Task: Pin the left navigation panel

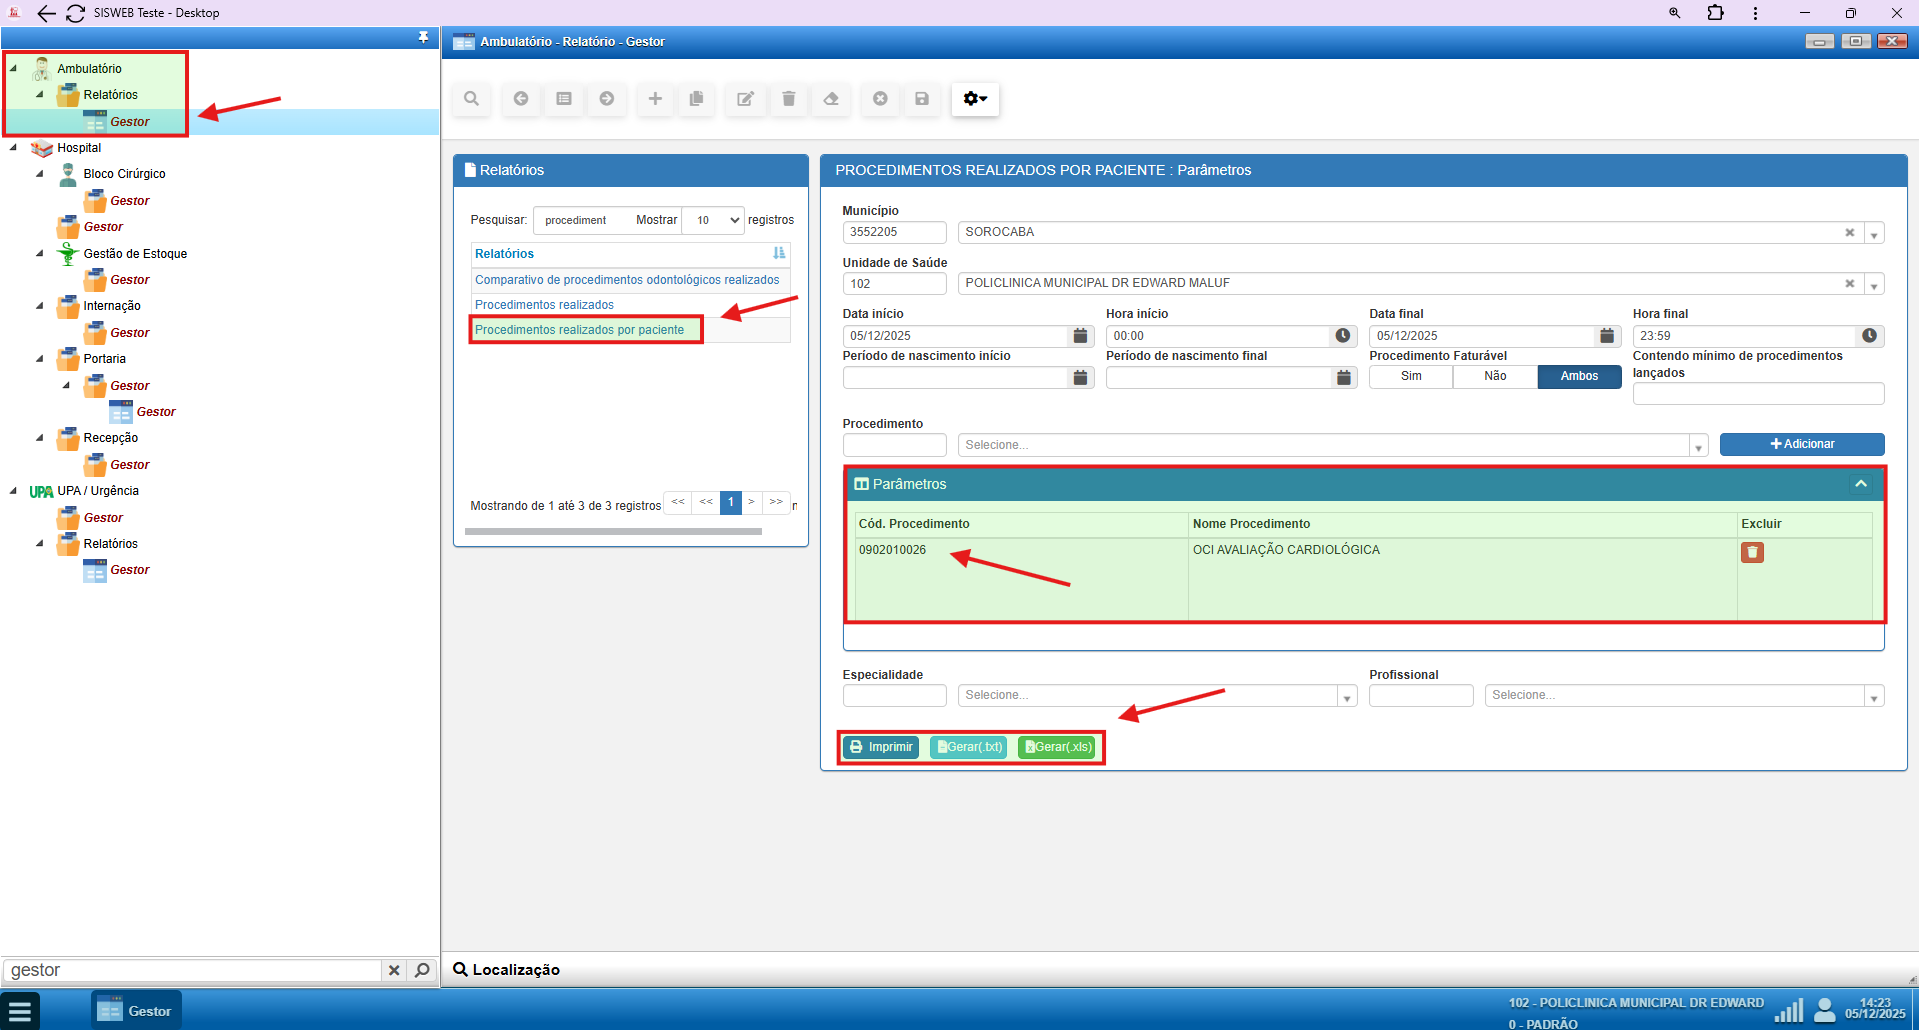Action: tap(423, 38)
